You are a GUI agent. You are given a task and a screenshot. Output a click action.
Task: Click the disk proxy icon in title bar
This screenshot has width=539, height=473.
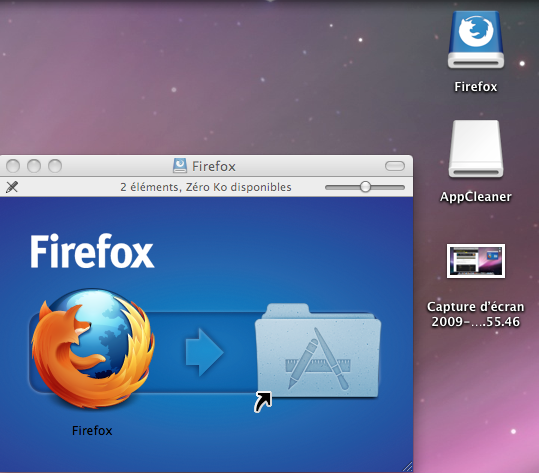click(179, 166)
